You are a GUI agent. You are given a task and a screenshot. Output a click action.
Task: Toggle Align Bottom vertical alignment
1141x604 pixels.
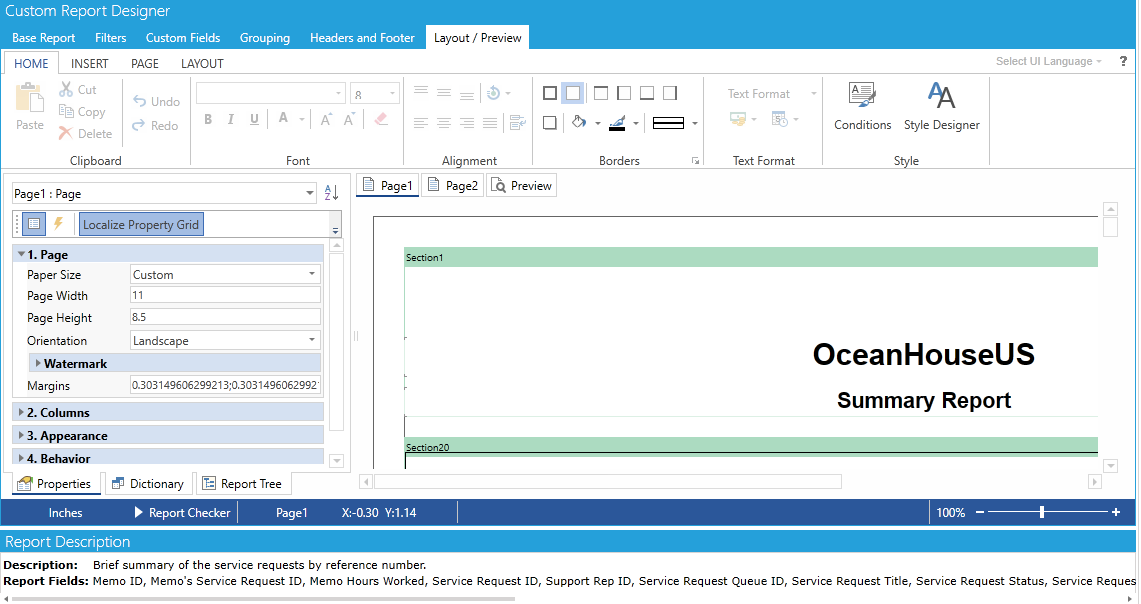click(x=467, y=94)
